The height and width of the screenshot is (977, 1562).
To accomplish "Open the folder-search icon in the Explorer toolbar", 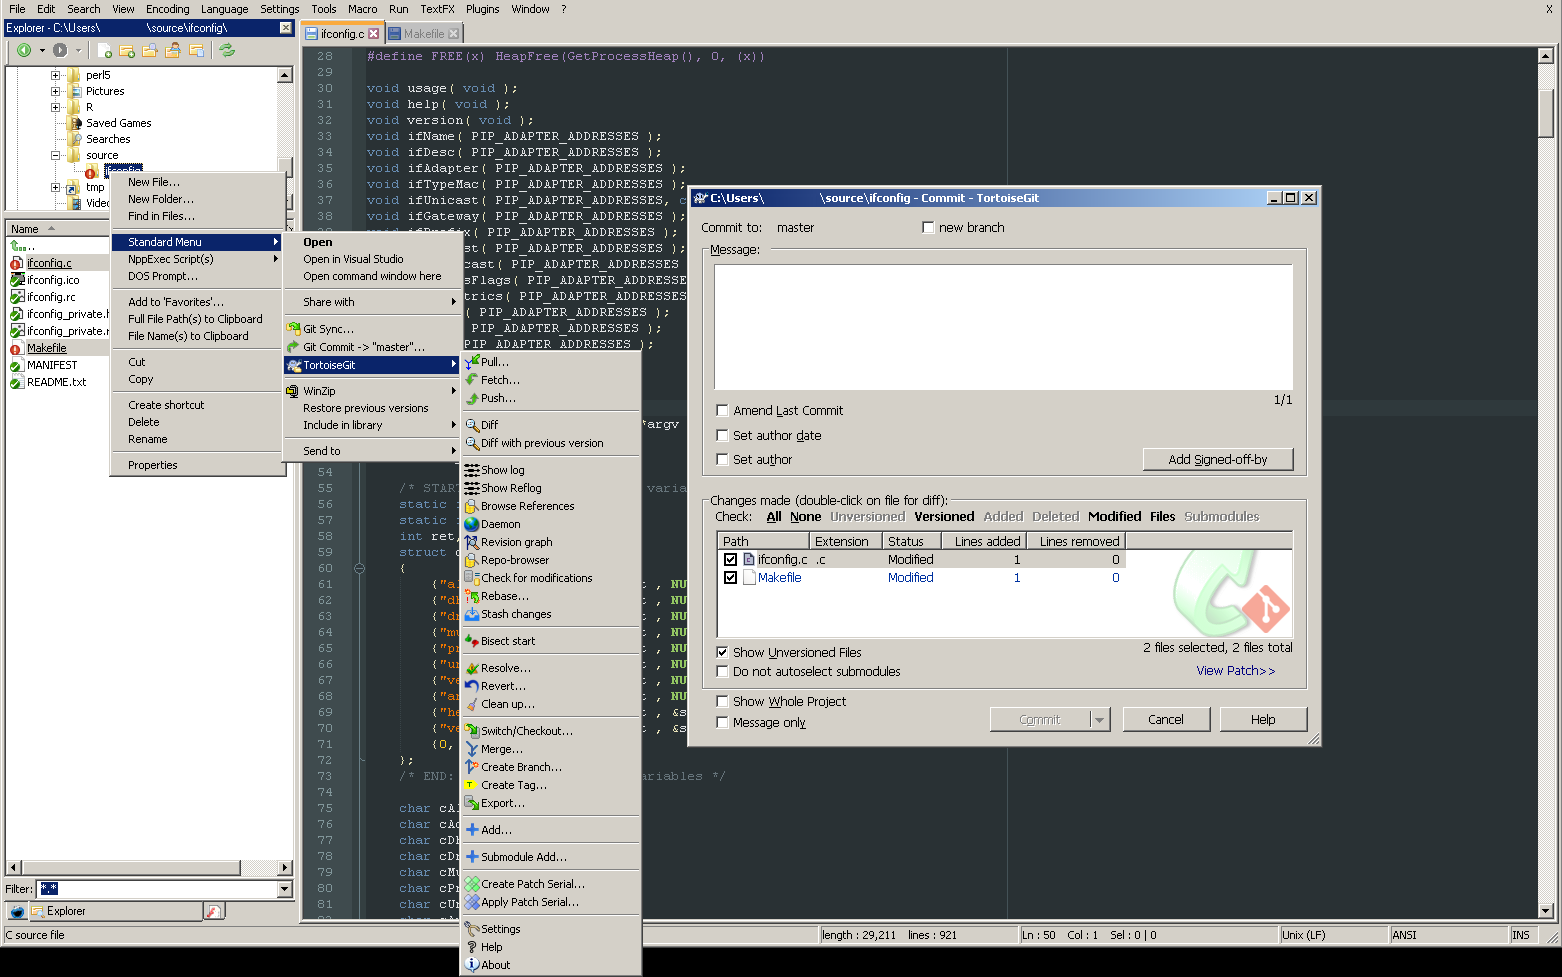I will [151, 51].
